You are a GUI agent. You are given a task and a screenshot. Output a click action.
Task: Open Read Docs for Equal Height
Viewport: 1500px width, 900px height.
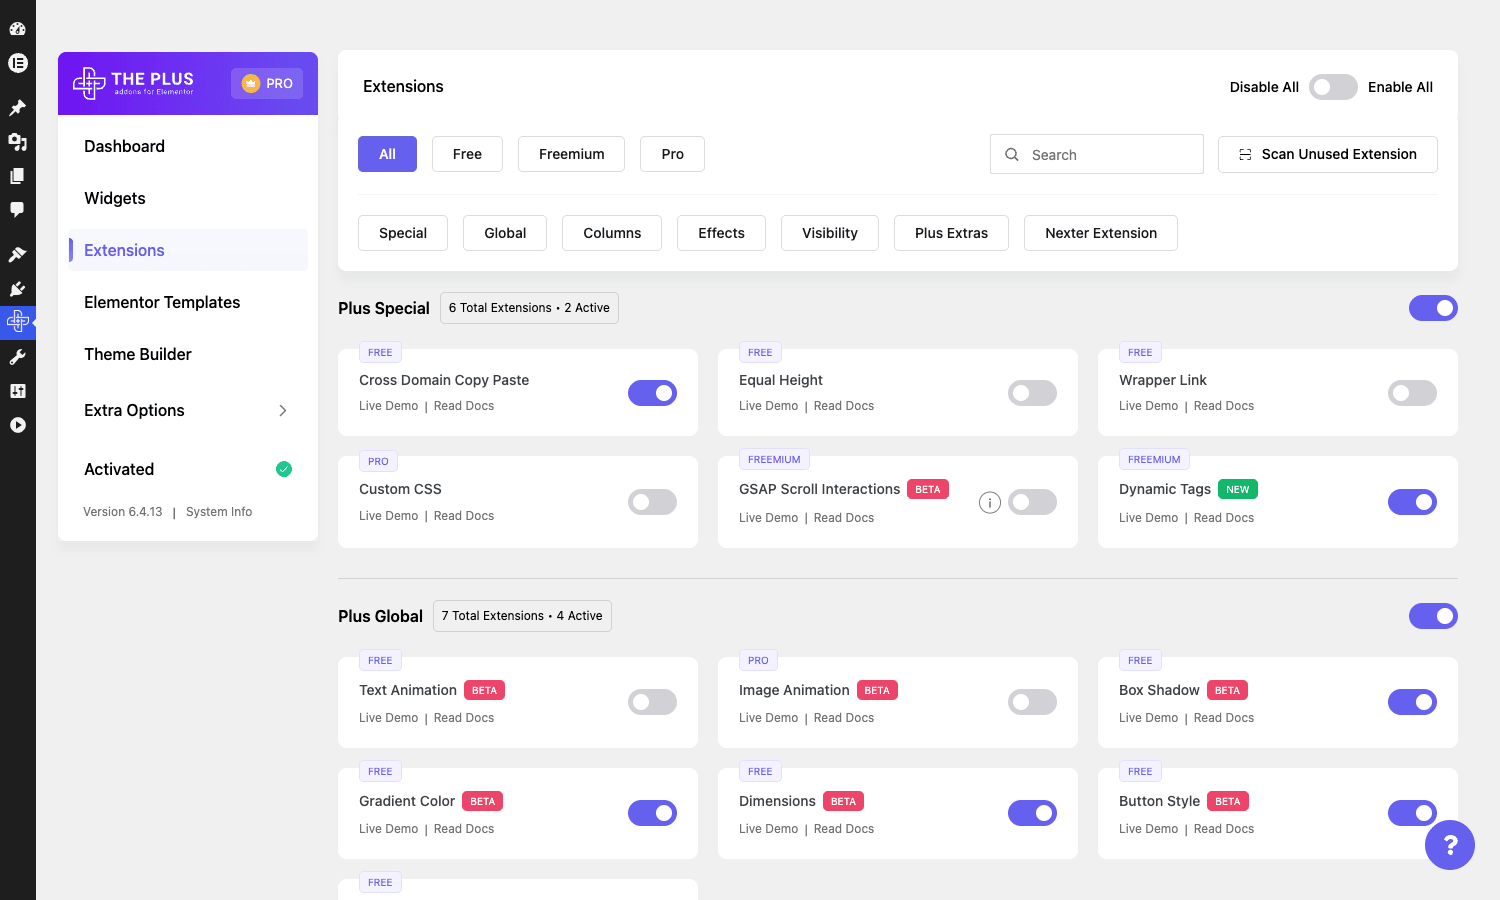pos(844,406)
